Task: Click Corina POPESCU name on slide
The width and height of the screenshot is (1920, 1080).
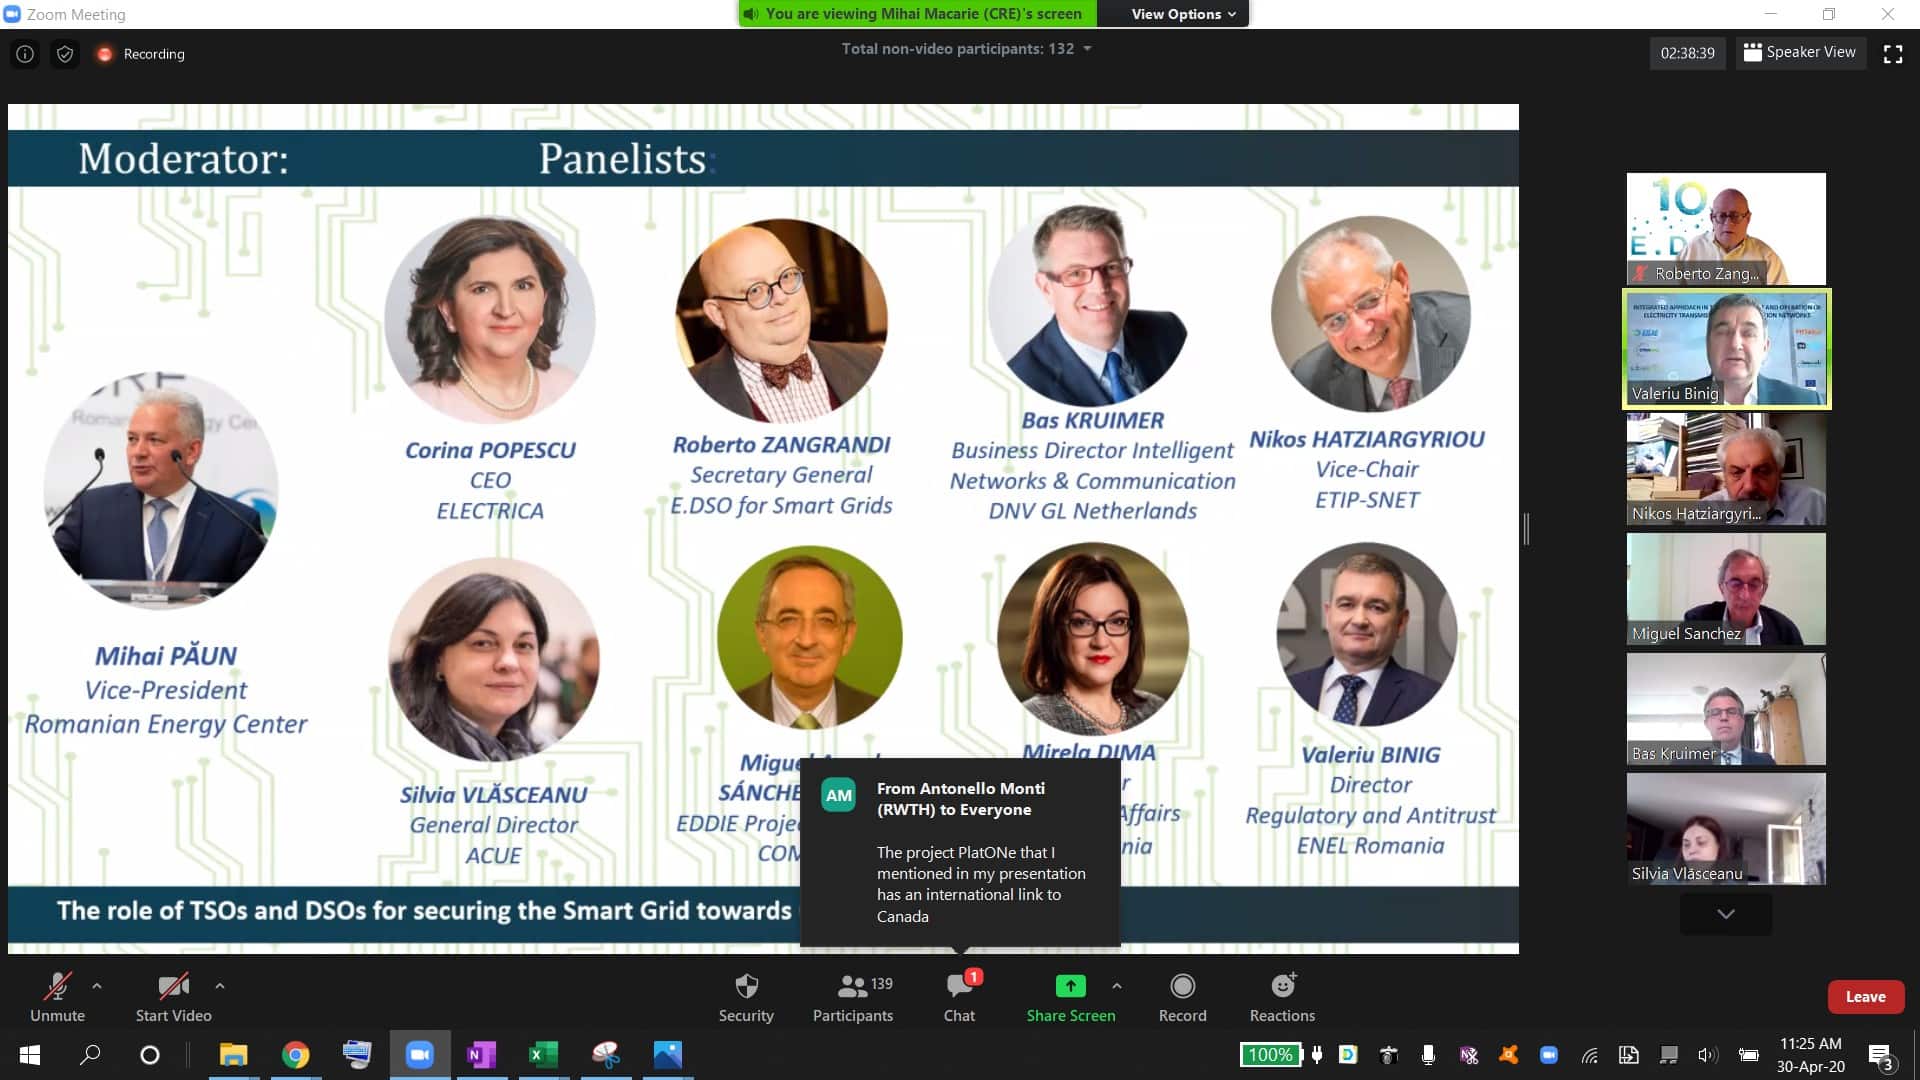Action: point(490,450)
